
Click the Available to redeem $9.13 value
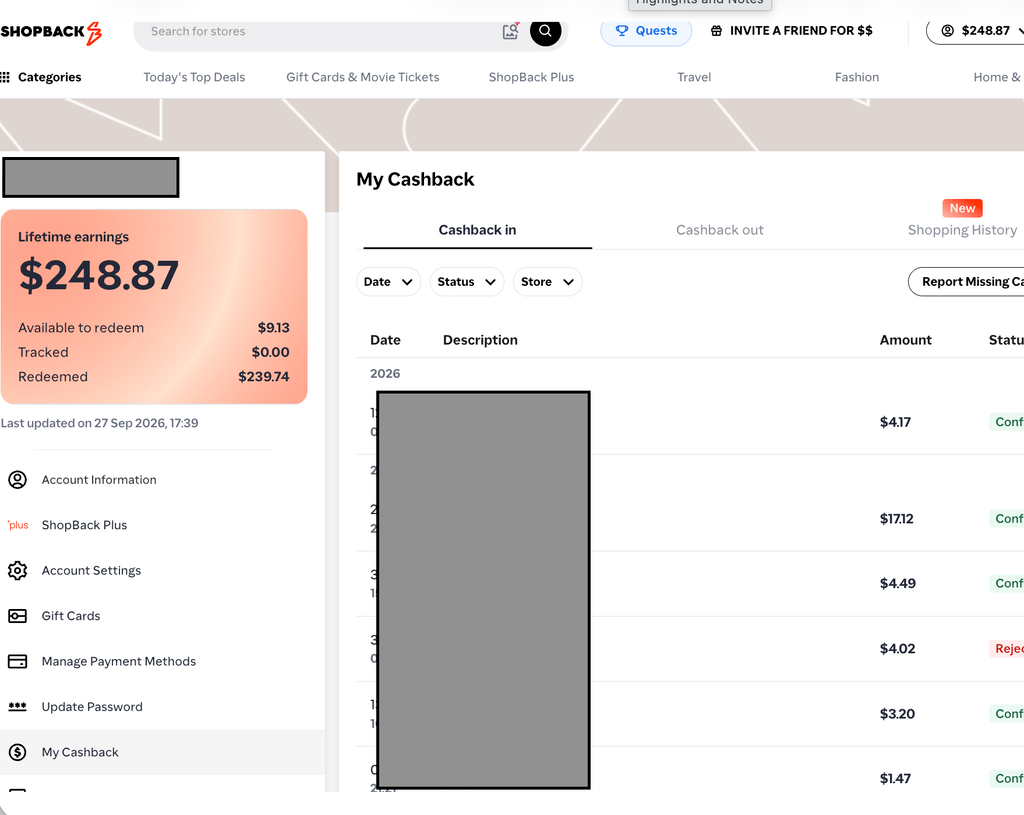click(274, 328)
